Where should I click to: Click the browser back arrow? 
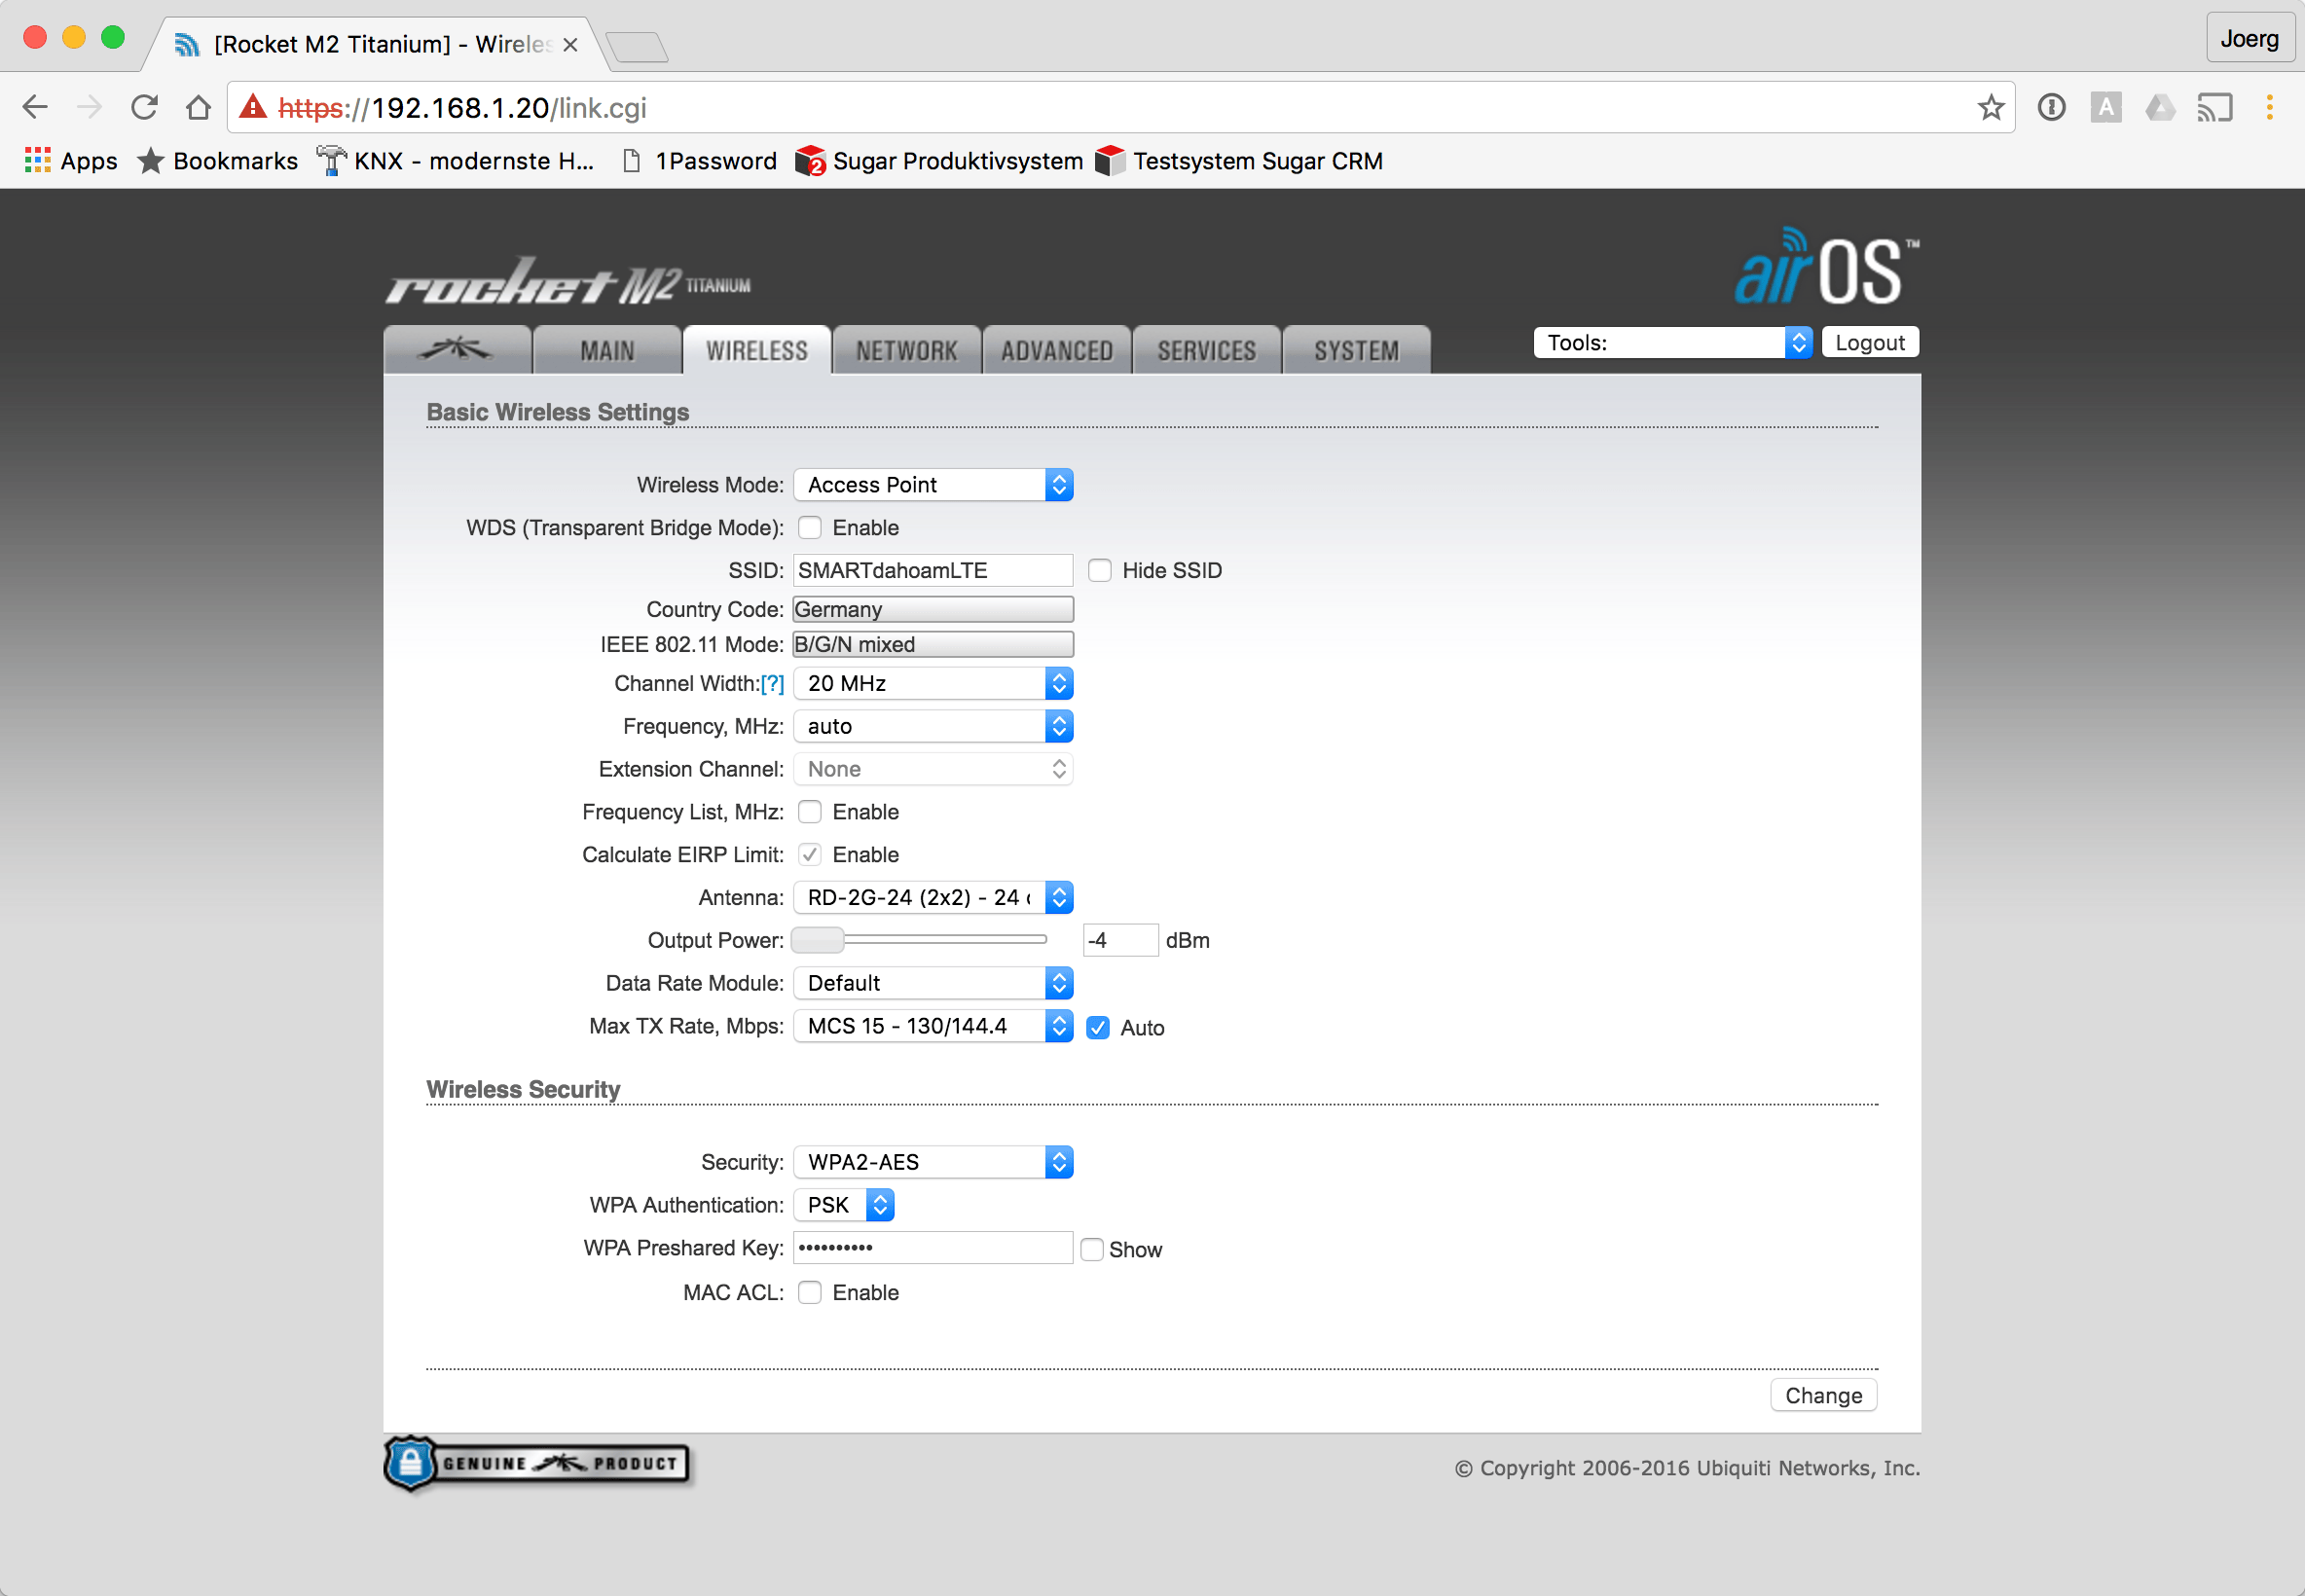pyautogui.click(x=35, y=107)
